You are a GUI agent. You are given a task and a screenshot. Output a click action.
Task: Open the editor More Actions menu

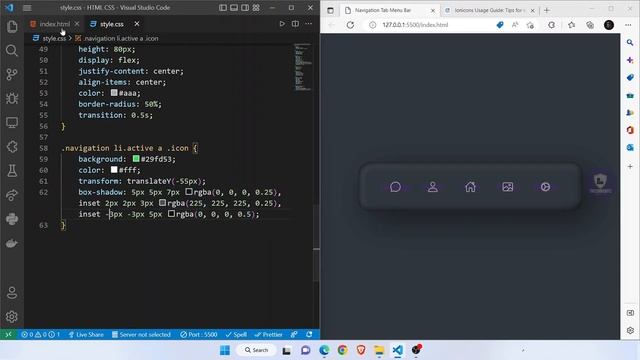(x=309, y=24)
